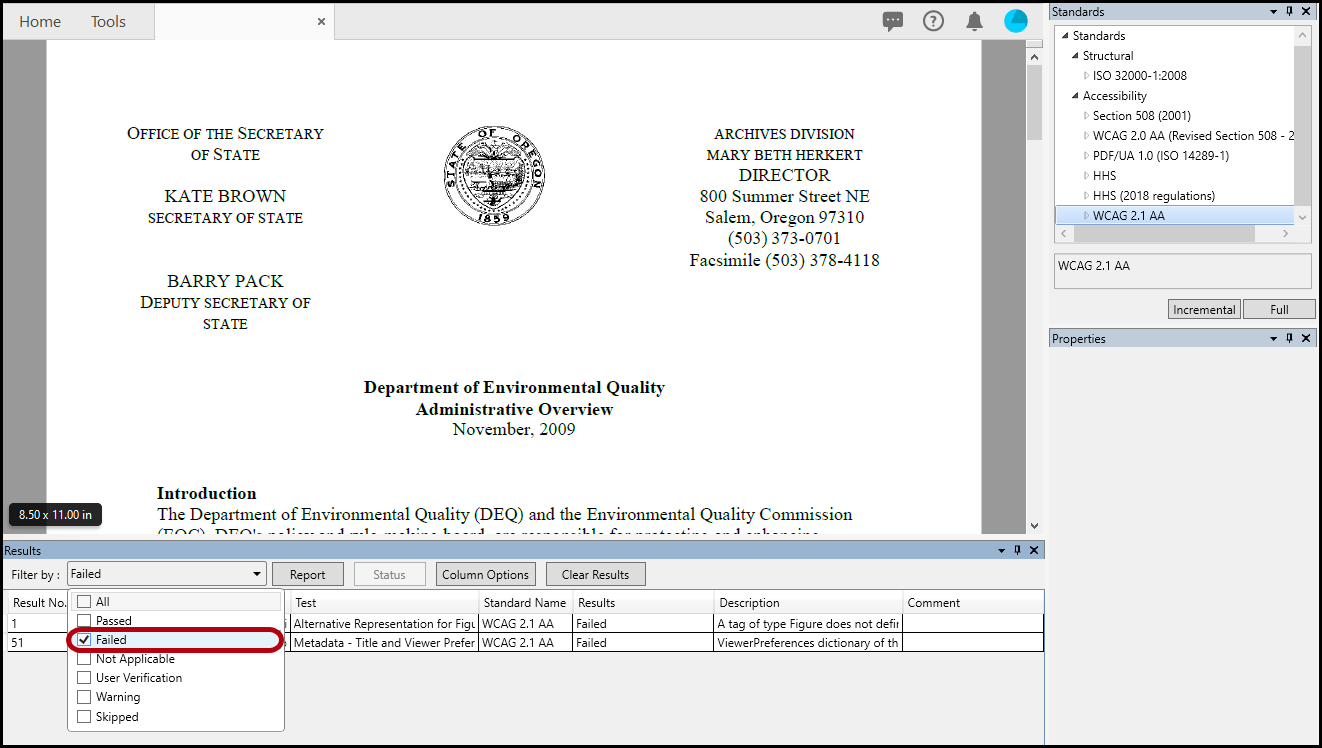Sort by Standard Name column header
Screen dimensions: 1322x748
(x=525, y=603)
